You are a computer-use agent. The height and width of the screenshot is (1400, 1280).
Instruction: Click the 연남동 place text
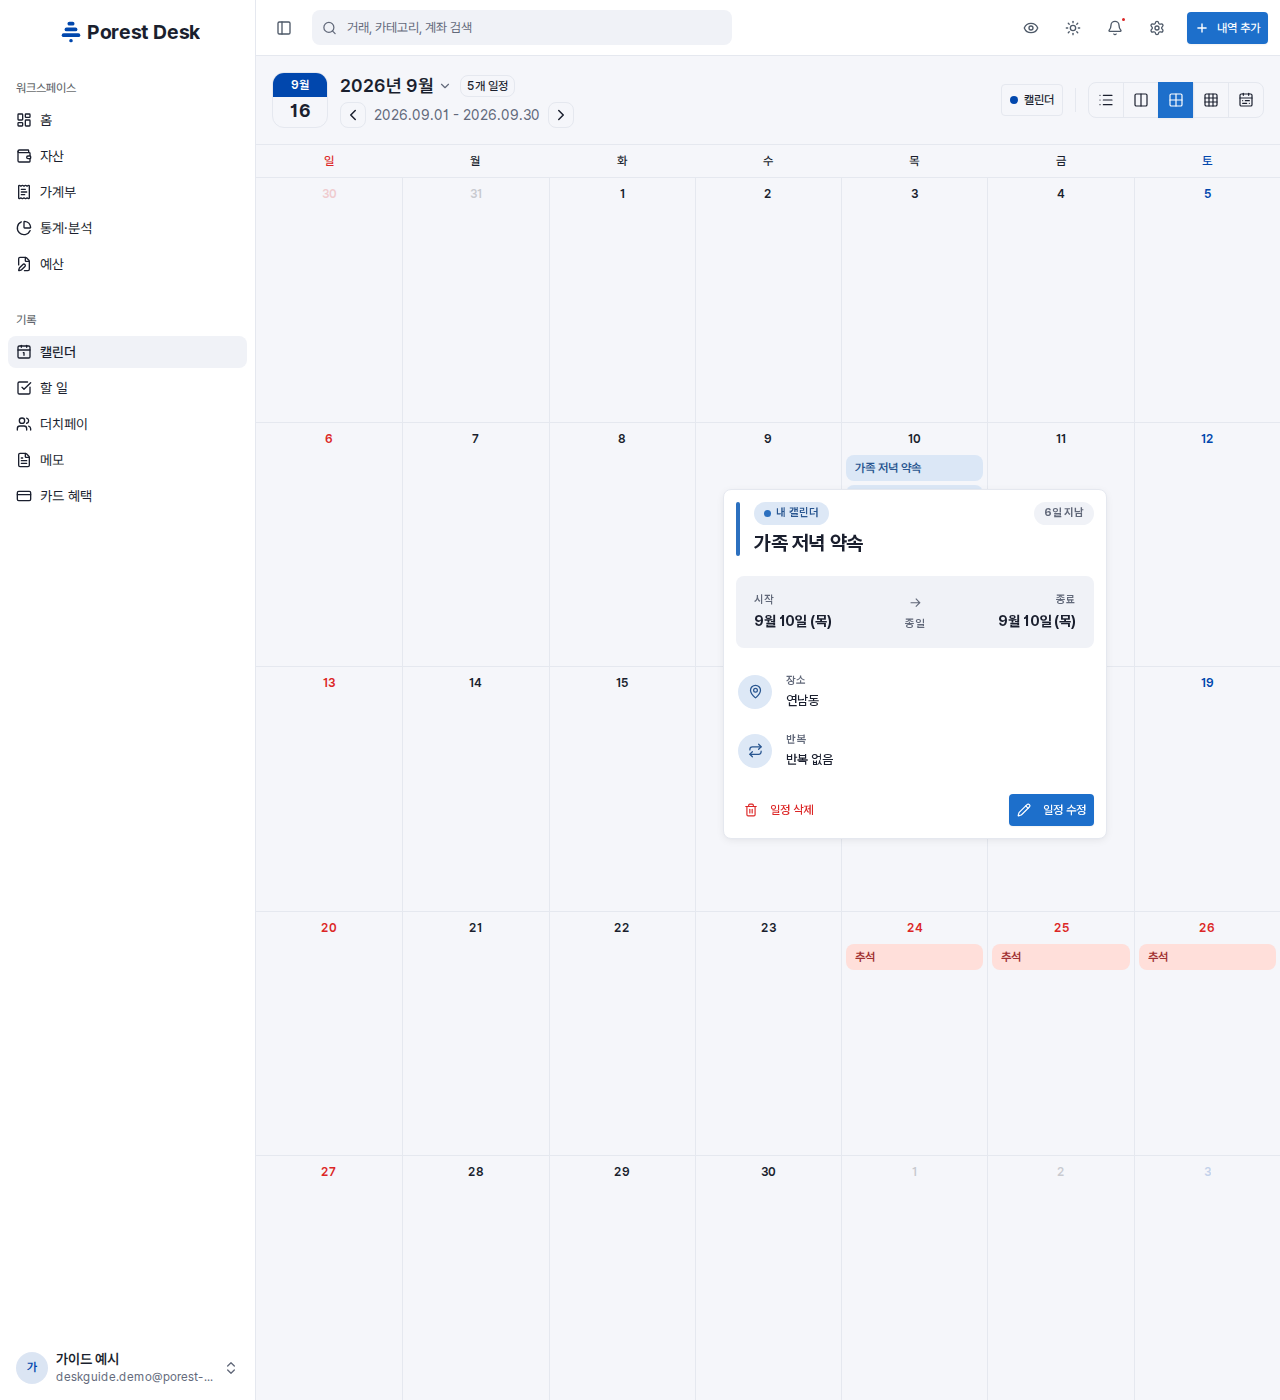click(802, 700)
